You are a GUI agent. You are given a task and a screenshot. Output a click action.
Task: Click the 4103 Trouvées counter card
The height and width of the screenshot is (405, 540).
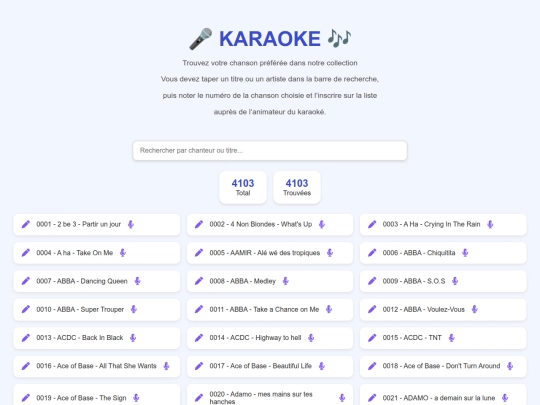pos(297,187)
